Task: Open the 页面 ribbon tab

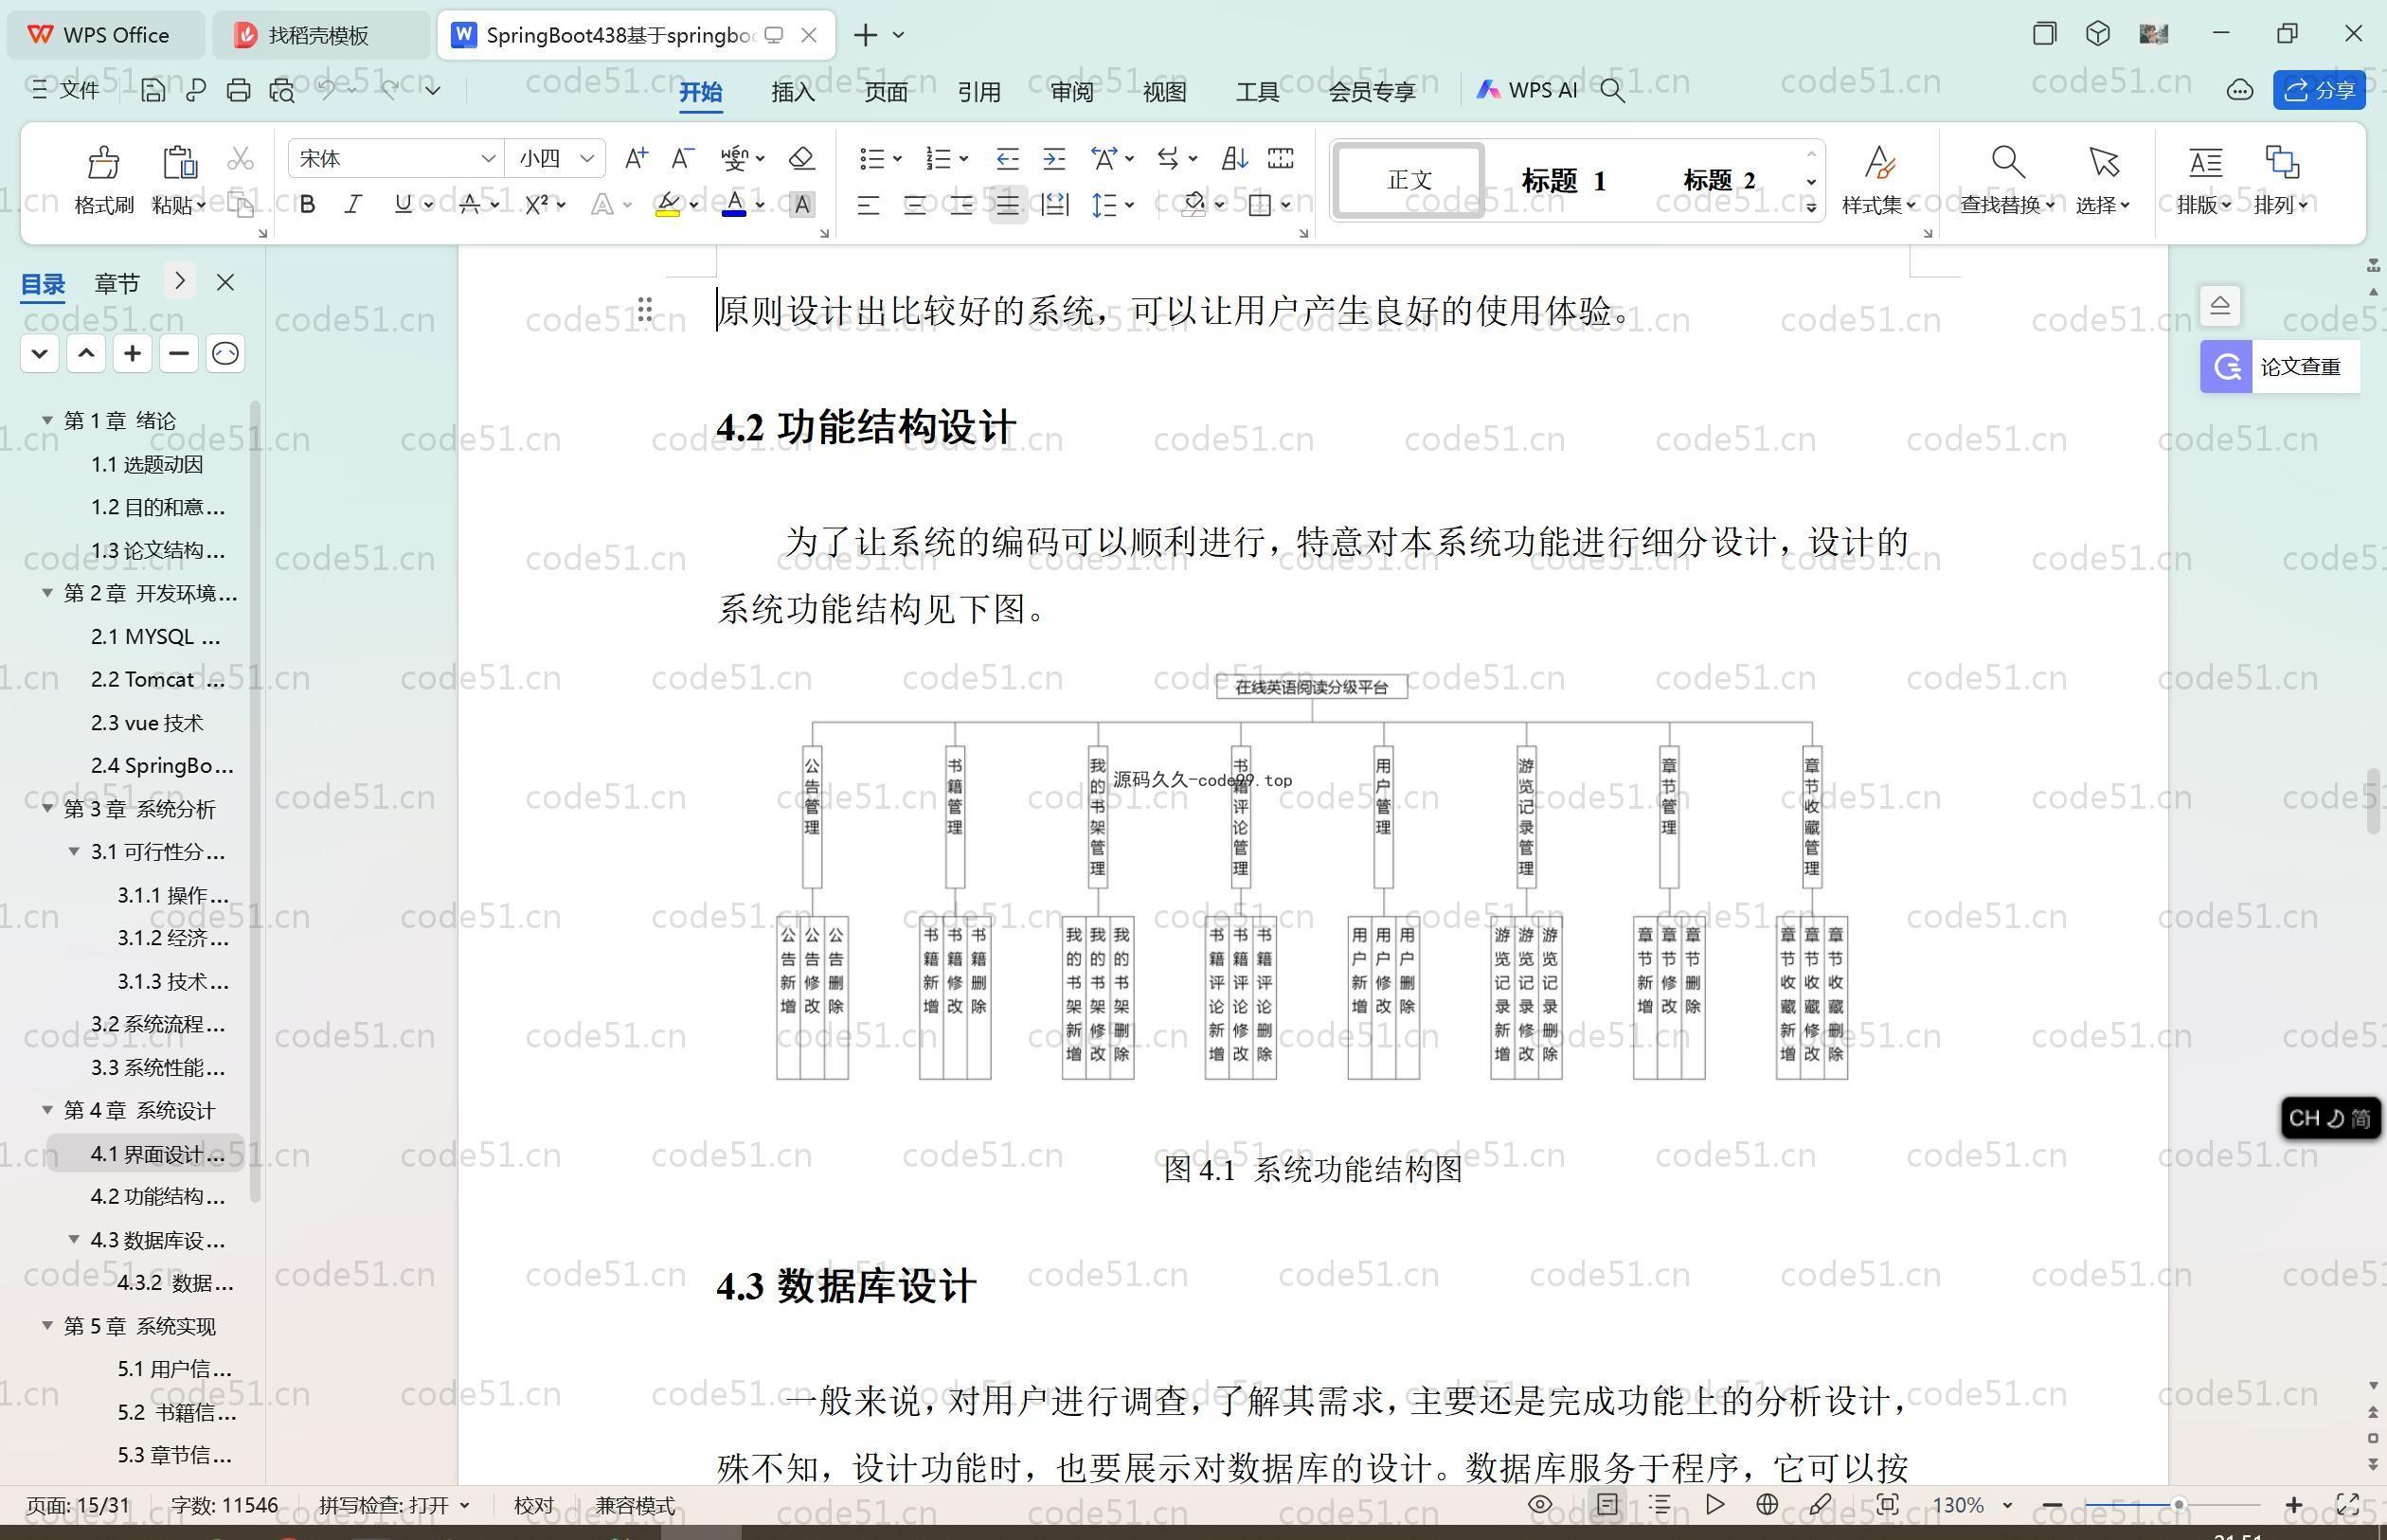Action: [886, 91]
